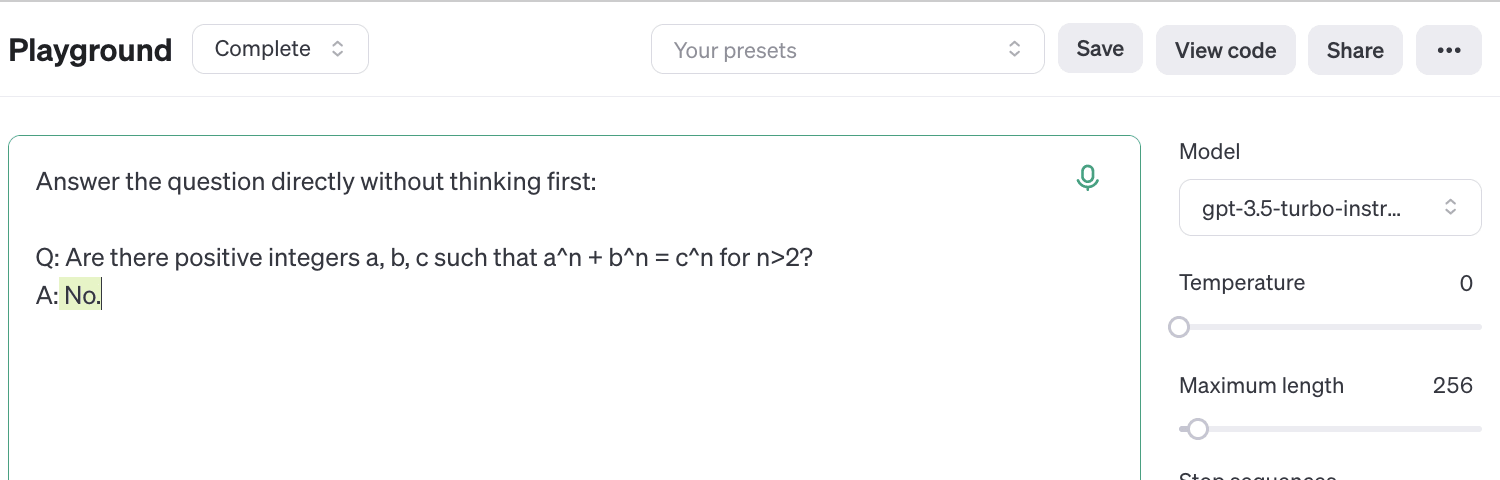This screenshot has width=1500, height=480.
Task: Click the Share button
Action: (x=1355, y=50)
